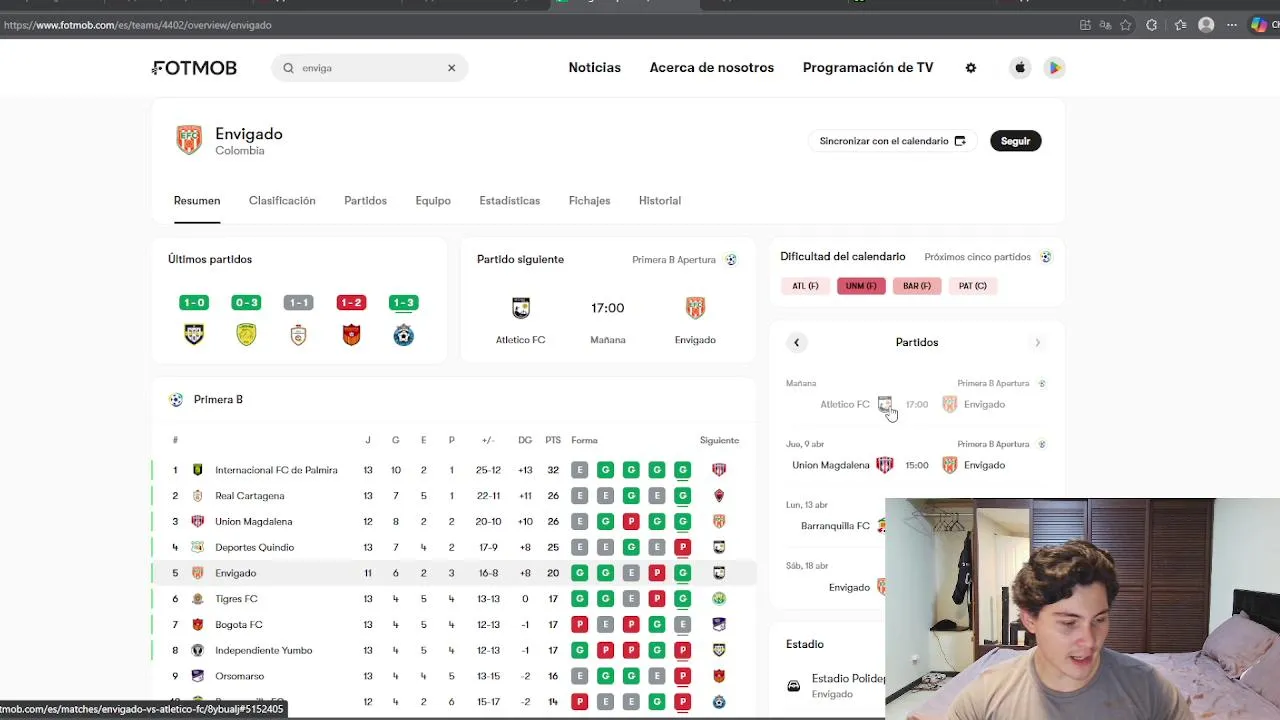Click the P form badge in Envigado row
This screenshot has height=720, width=1280.
point(656,573)
